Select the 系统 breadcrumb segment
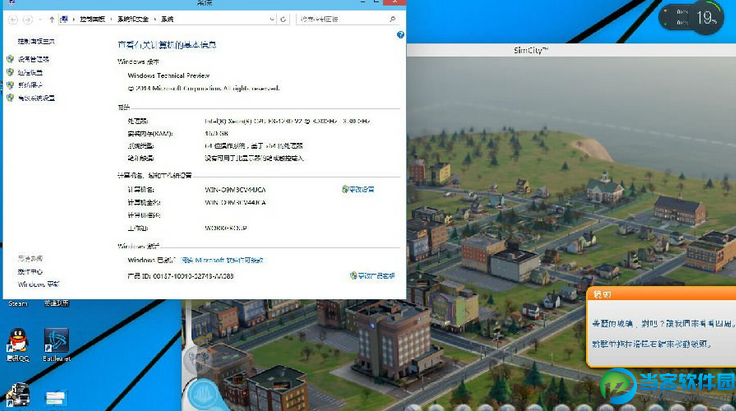Viewport: 736px width, 411px height. pos(167,19)
